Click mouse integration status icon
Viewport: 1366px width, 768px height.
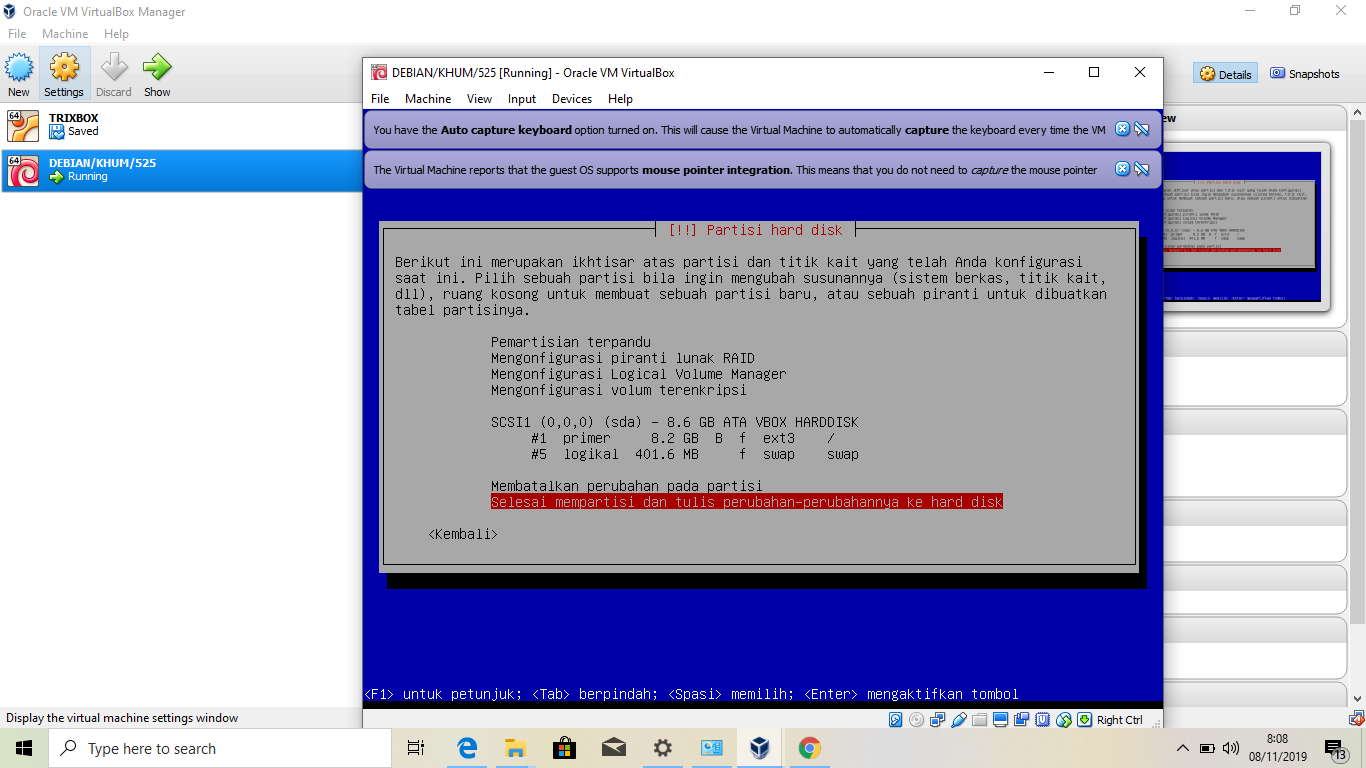[x=1064, y=720]
